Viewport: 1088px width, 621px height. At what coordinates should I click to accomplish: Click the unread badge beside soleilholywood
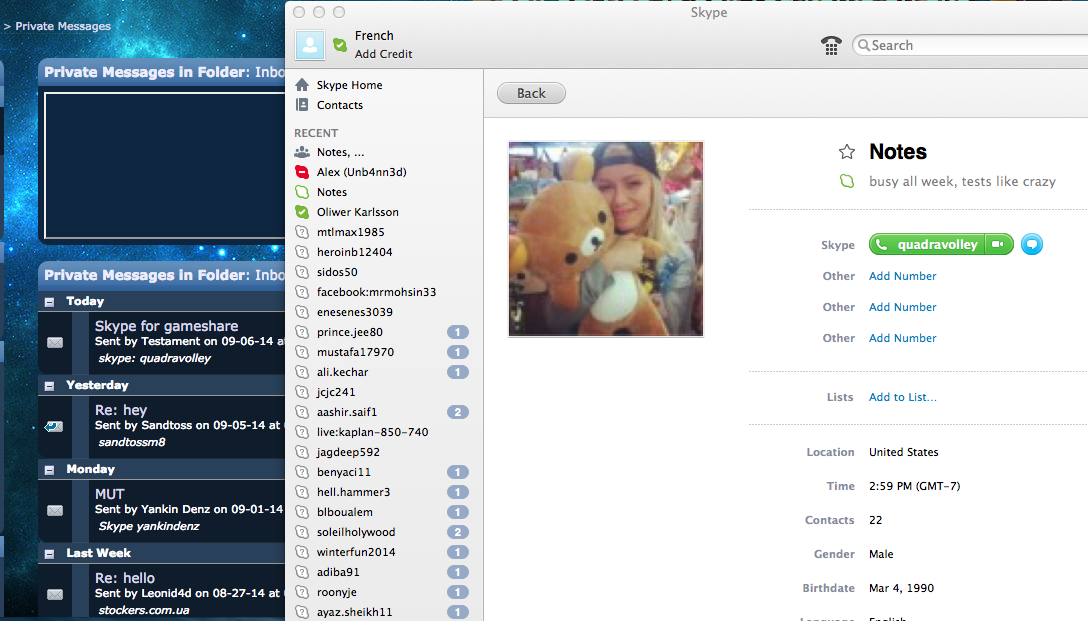(458, 532)
